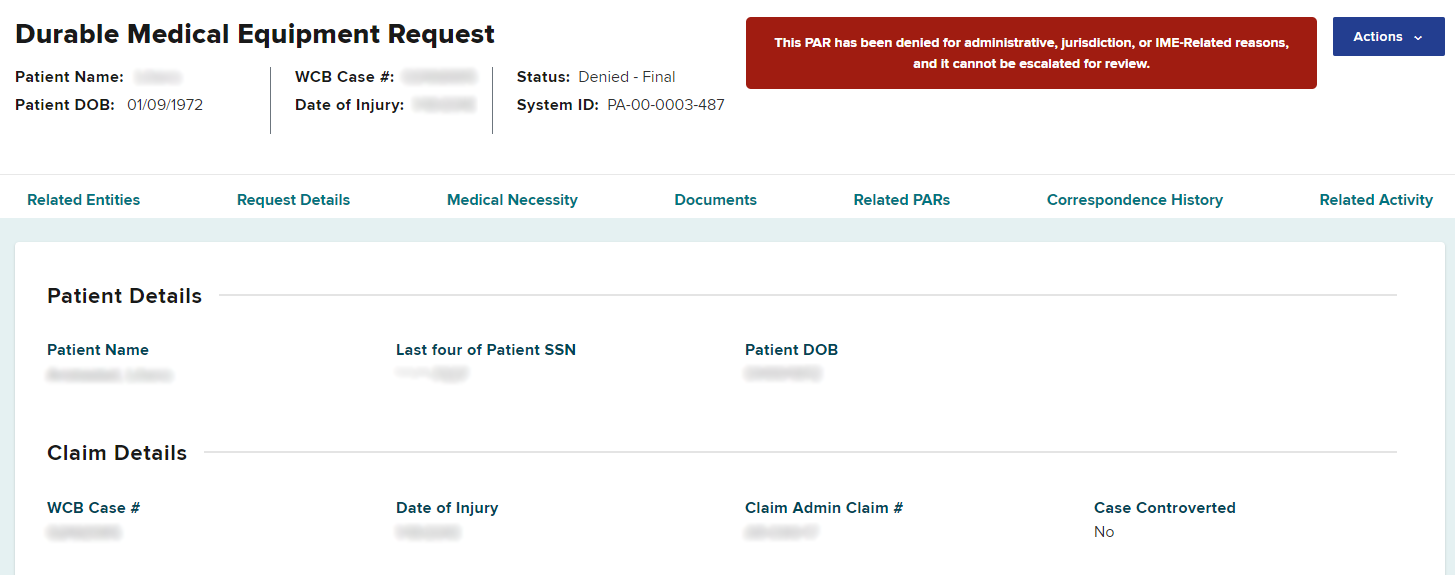Select the Documents tab
Image resolution: width=1455 pixels, height=575 pixels.
[x=715, y=200]
